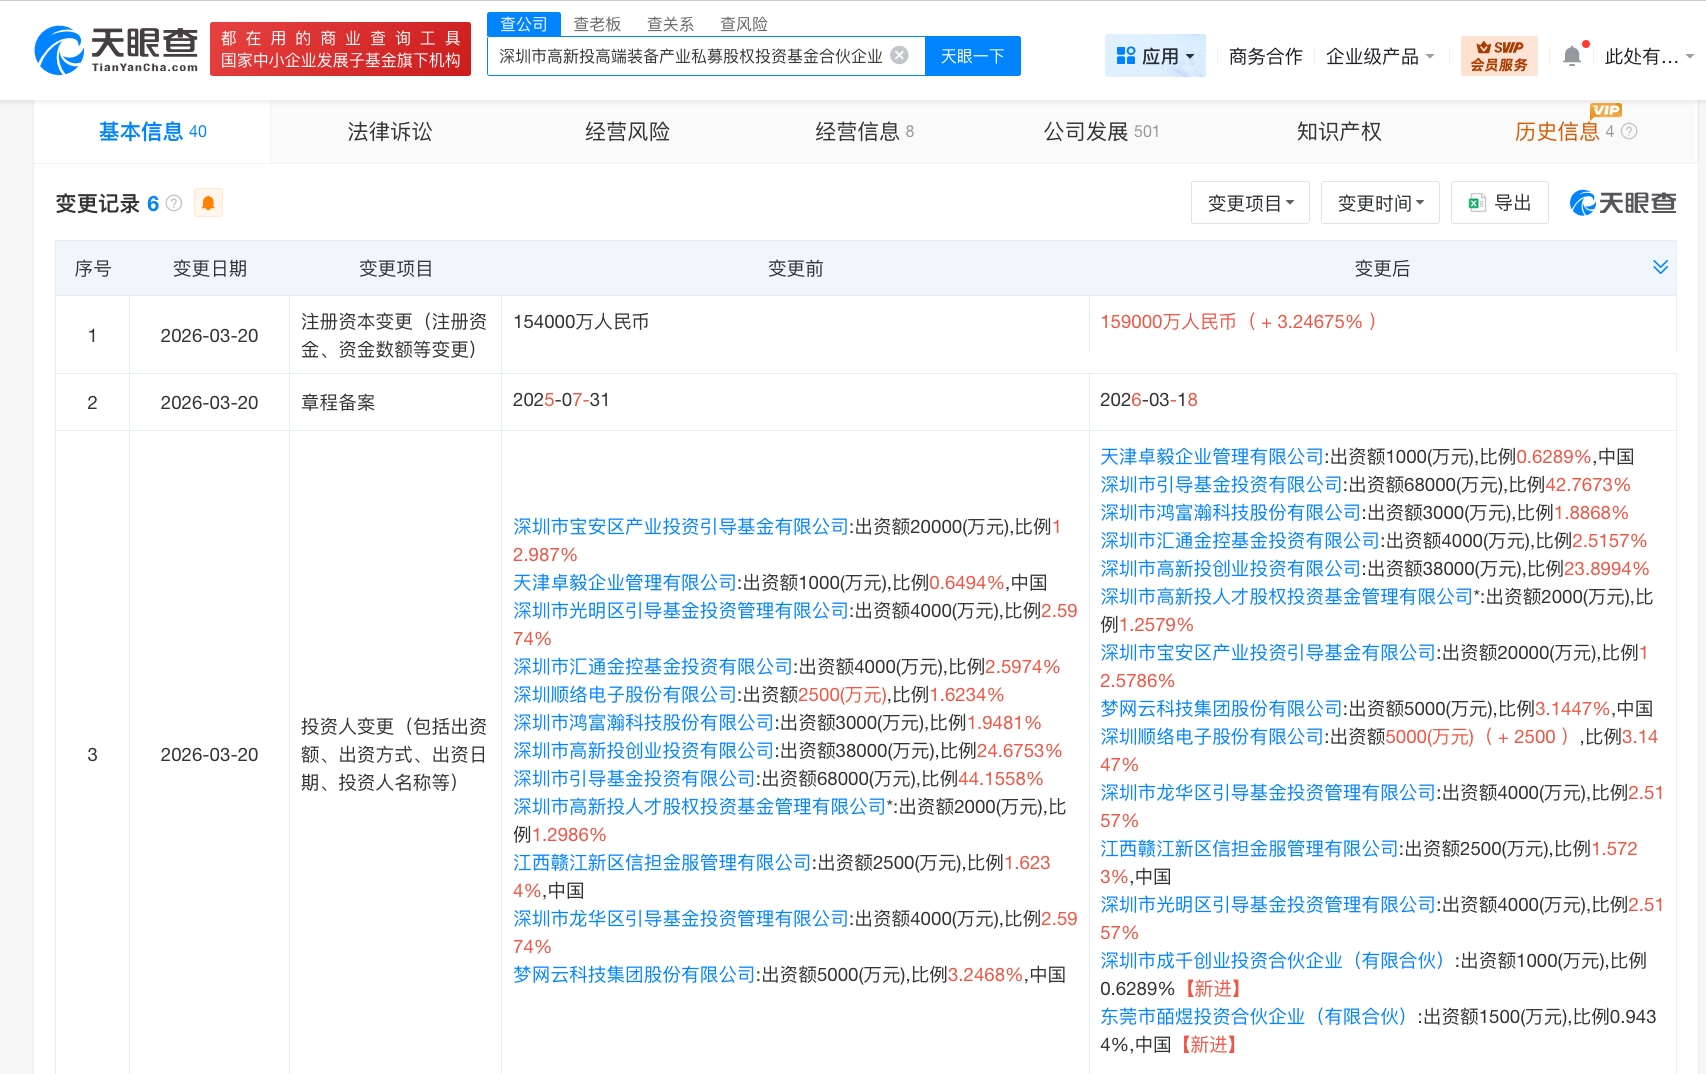The image size is (1706, 1074).
Task: Open the 变更时间 filter dropdown
Action: [1379, 202]
